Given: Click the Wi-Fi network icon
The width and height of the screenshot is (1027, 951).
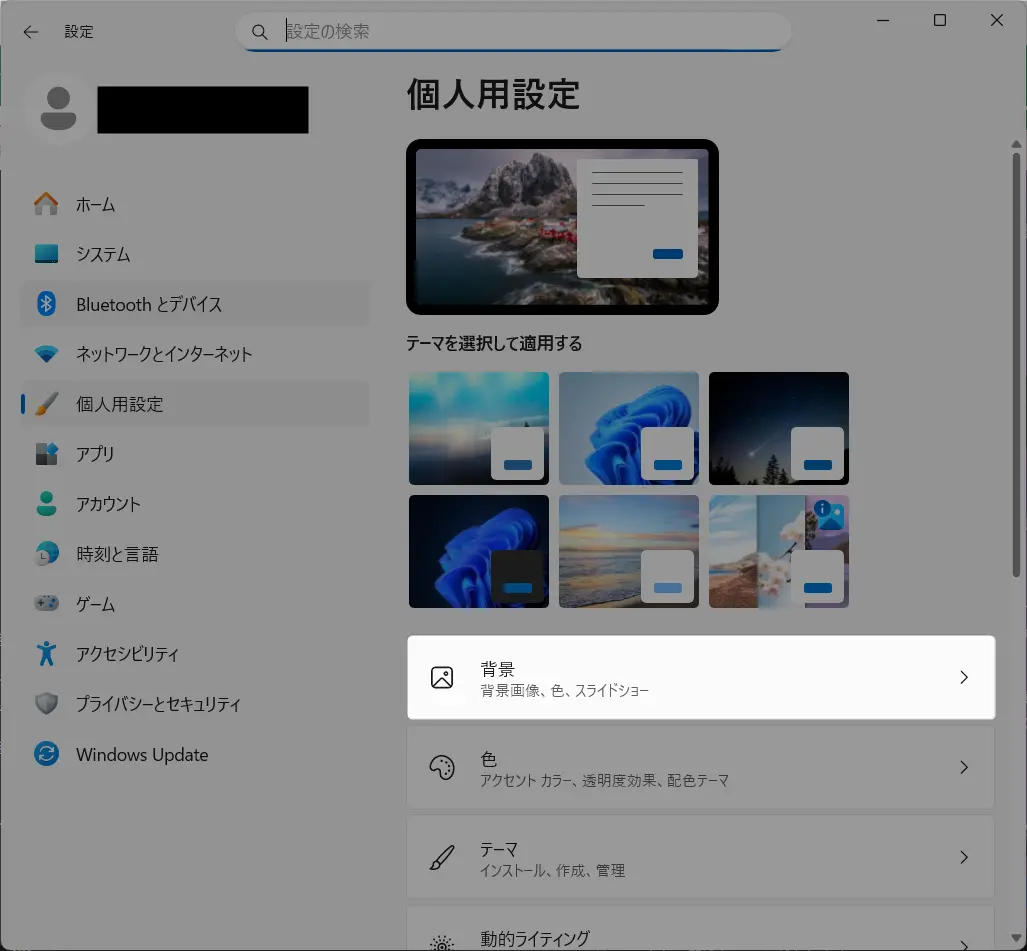Looking at the screenshot, I should coord(46,354).
